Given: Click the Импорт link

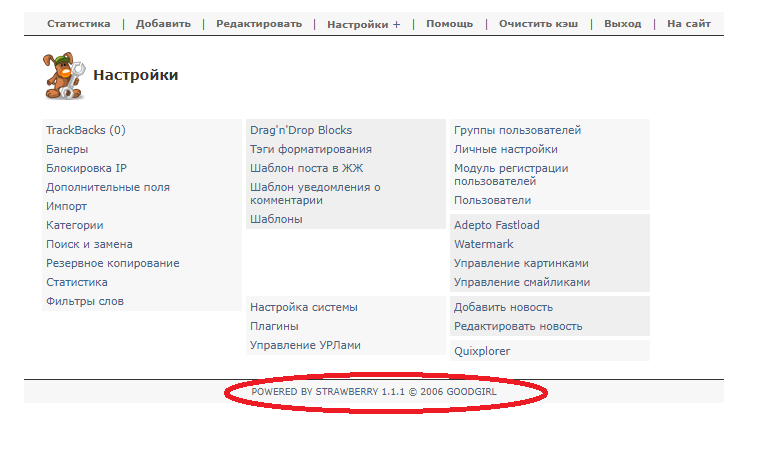Looking at the screenshot, I should (66, 206).
